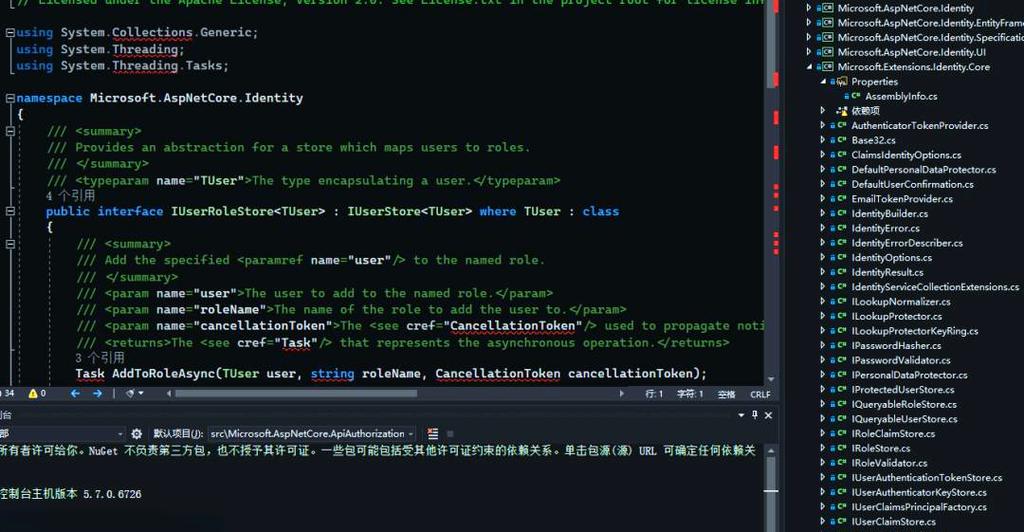Select ILookupProtector.cs file
Viewport: 1024px width, 532px height.
pyautogui.click(x=897, y=316)
